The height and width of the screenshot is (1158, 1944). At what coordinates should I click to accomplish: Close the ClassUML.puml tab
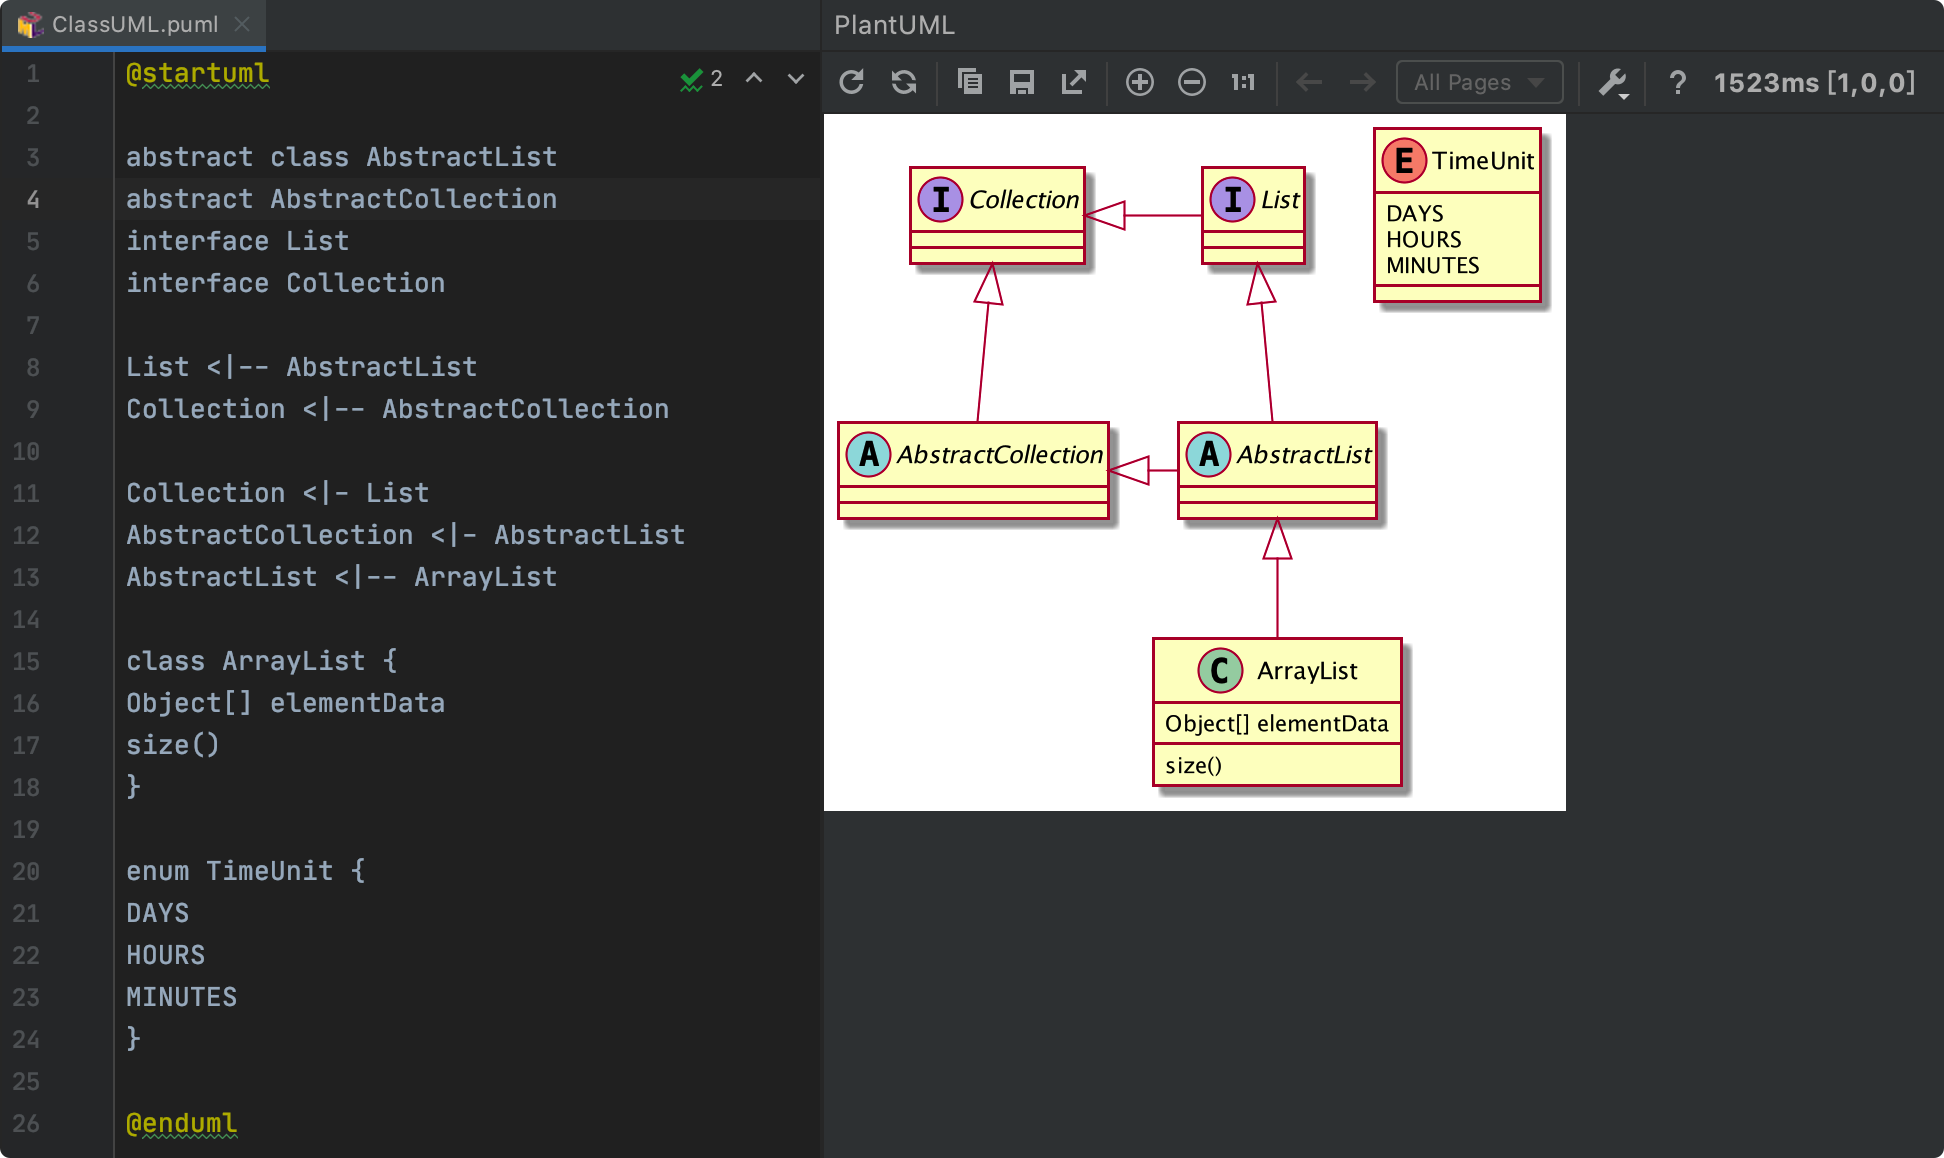(242, 24)
